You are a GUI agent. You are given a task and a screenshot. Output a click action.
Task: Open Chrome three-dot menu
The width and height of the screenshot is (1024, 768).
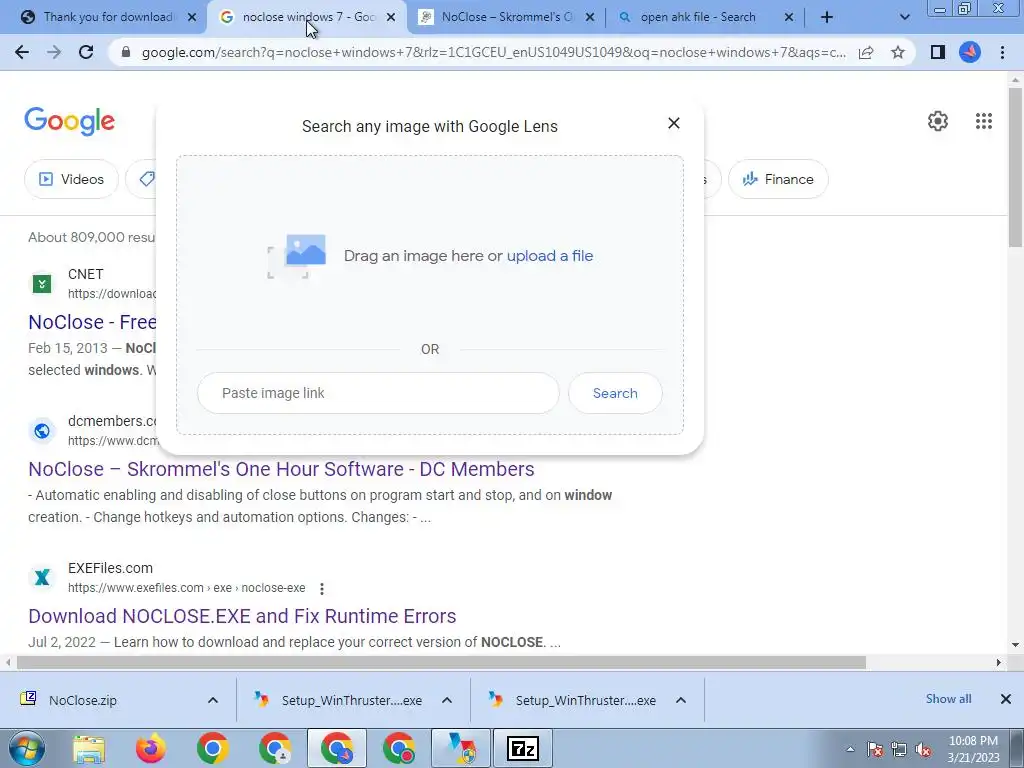pyautogui.click(x=1002, y=52)
